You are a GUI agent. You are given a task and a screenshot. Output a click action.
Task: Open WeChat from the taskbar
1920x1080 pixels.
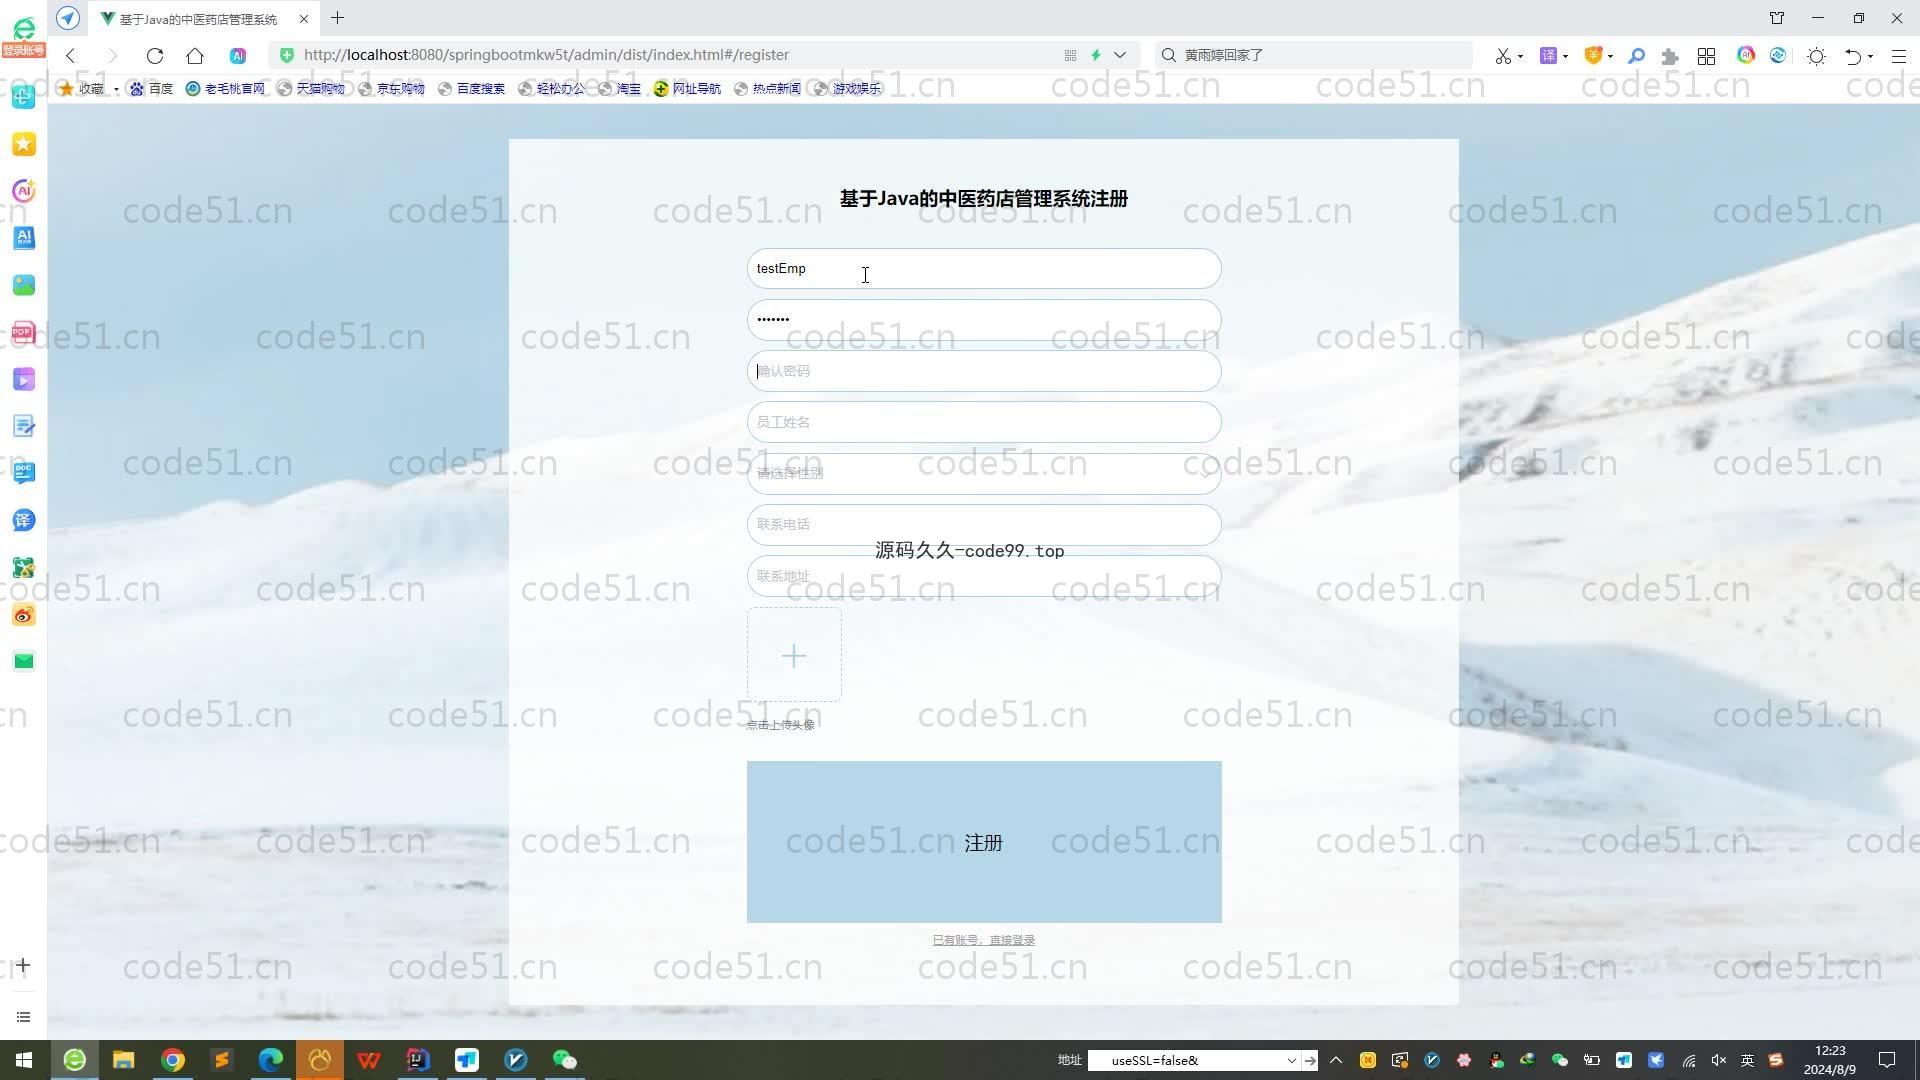[x=565, y=1060]
